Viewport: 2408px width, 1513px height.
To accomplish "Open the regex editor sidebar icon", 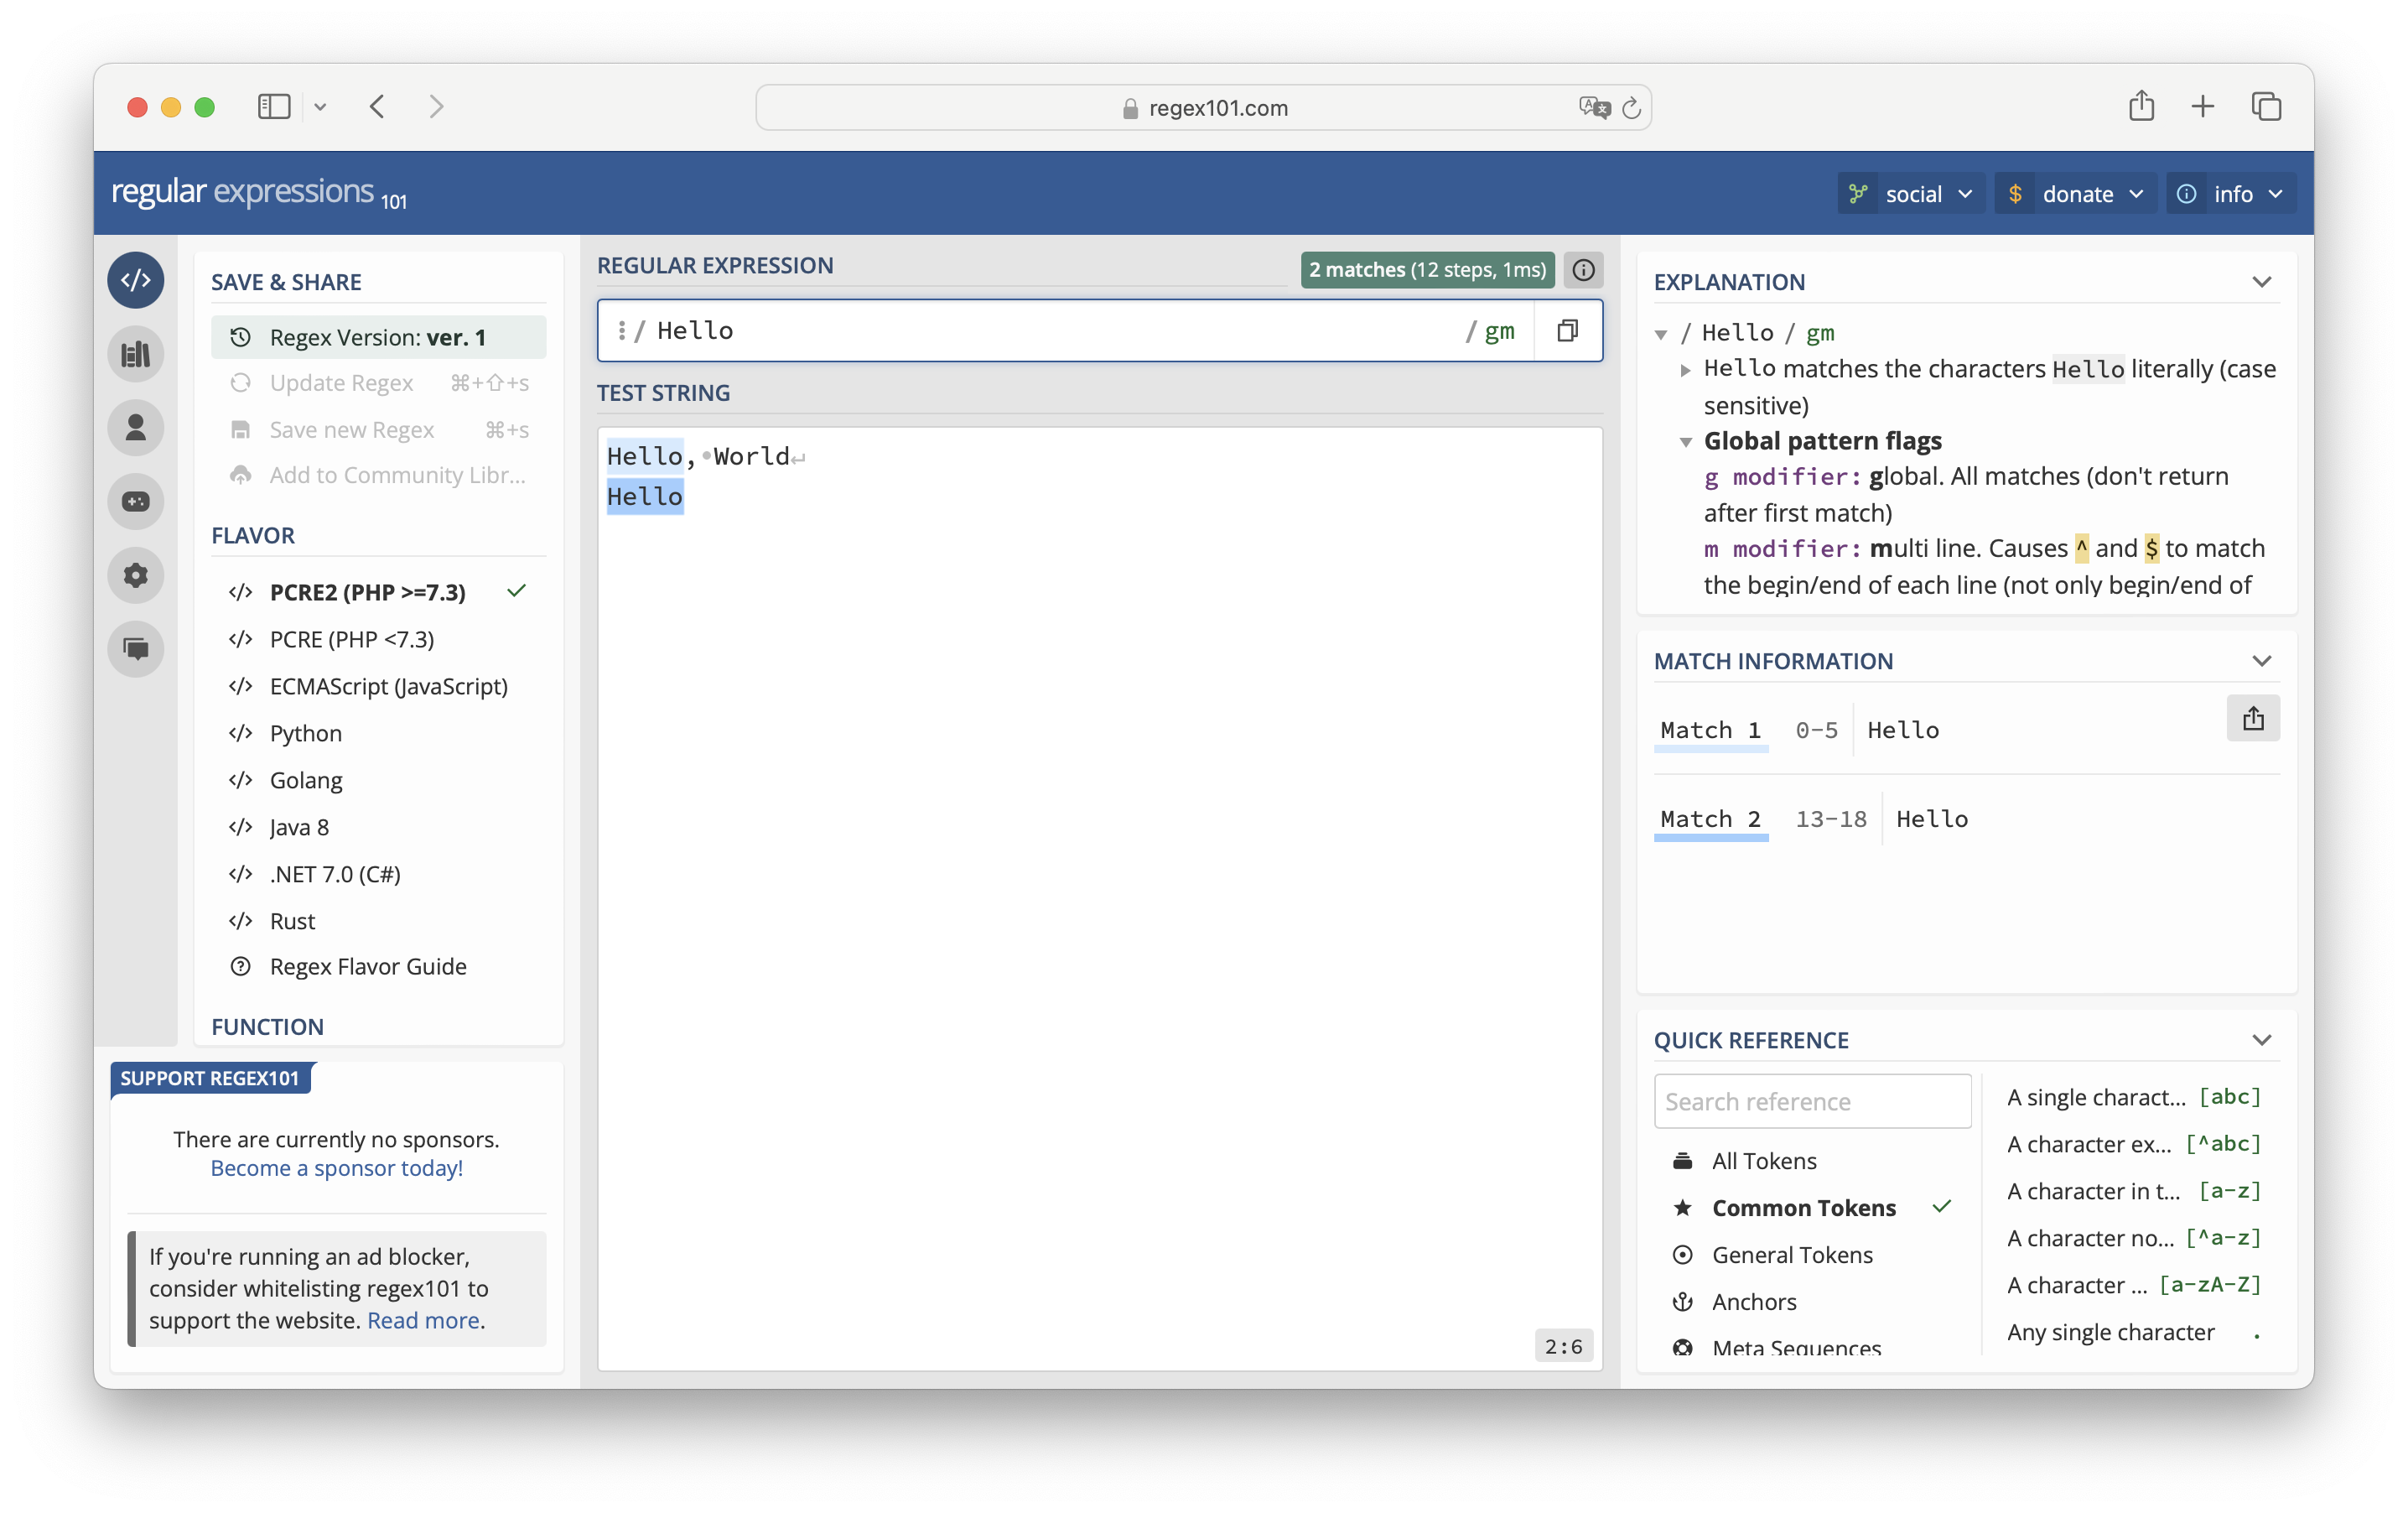I will pos(136,280).
